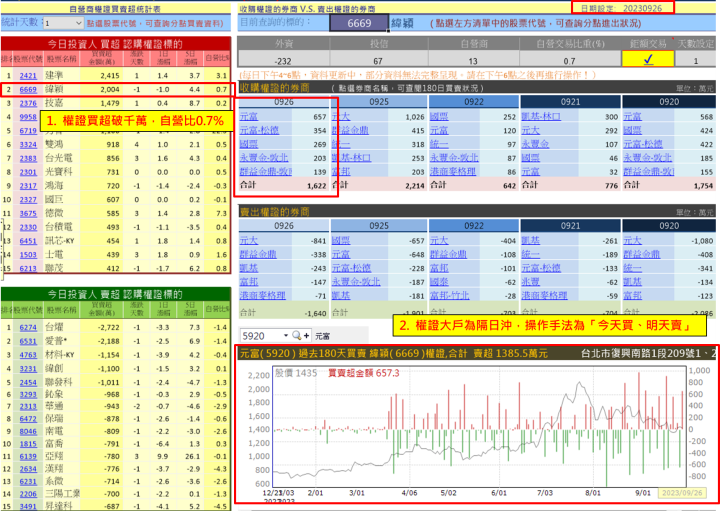720x511 pixels.
Task: Click 永豐金-敦北 broker under 0926 buyers
Action: pyautogui.click(x=264, y=158)
